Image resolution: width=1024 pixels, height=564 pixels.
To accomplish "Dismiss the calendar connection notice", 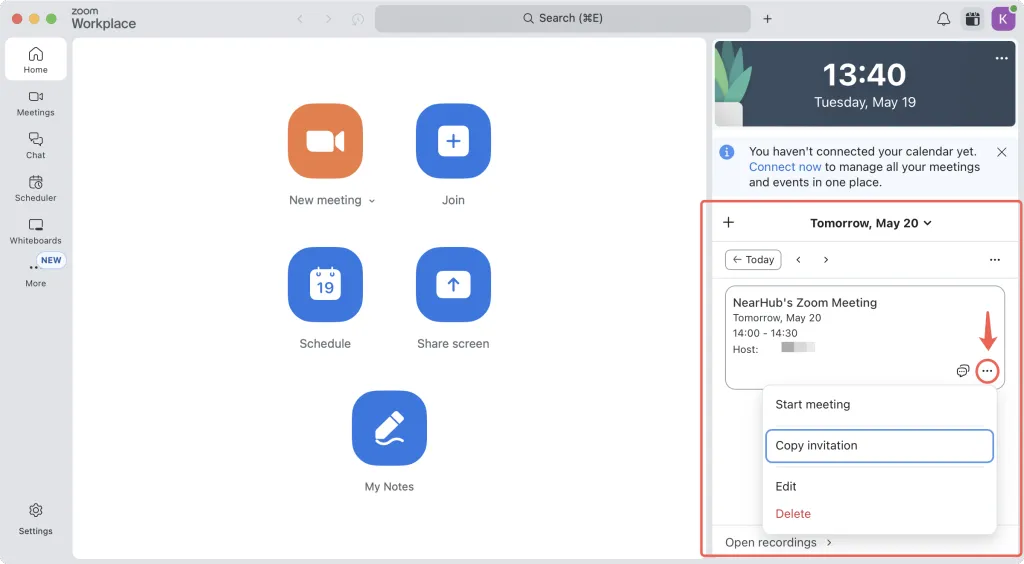I will click(1001, 152).
